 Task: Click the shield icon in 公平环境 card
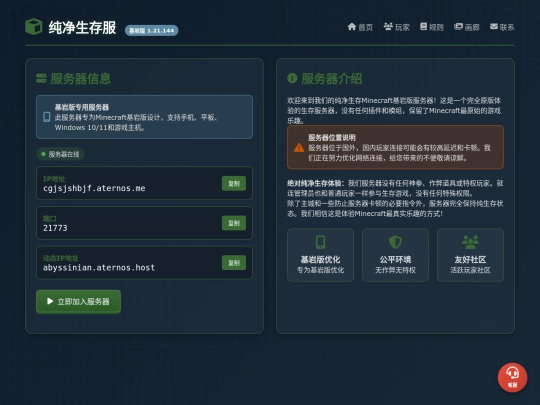point(395,242)
